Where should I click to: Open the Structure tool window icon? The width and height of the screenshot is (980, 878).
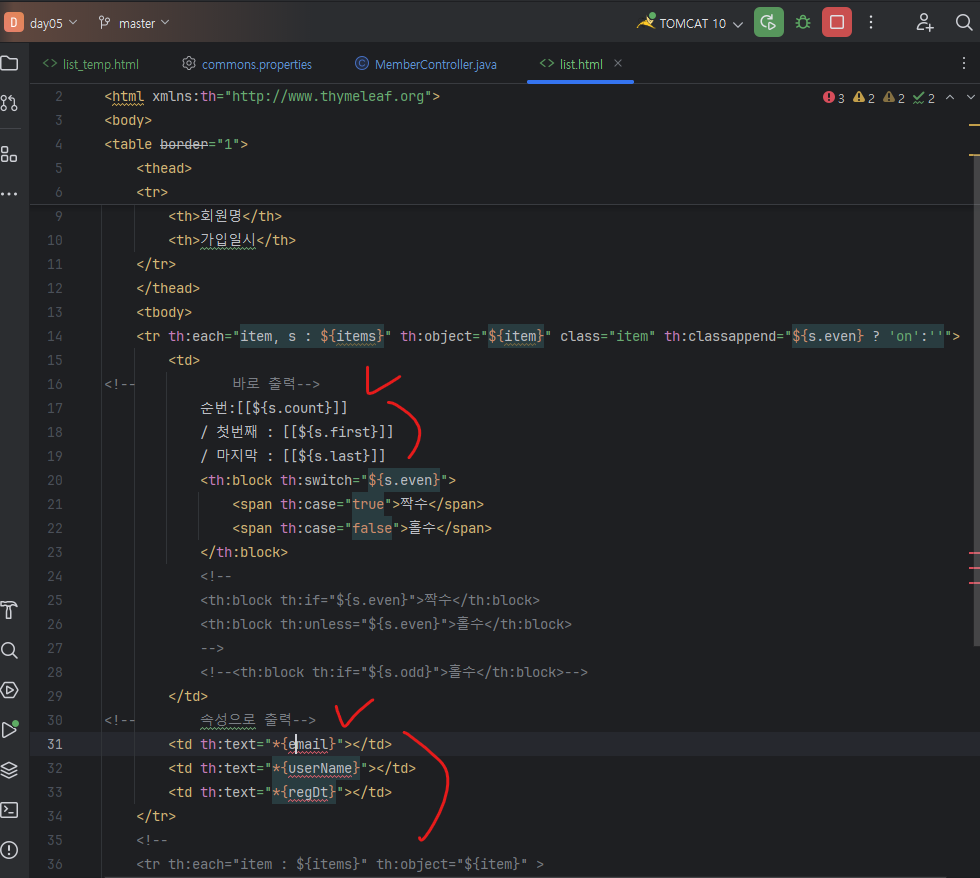(9, 154)
